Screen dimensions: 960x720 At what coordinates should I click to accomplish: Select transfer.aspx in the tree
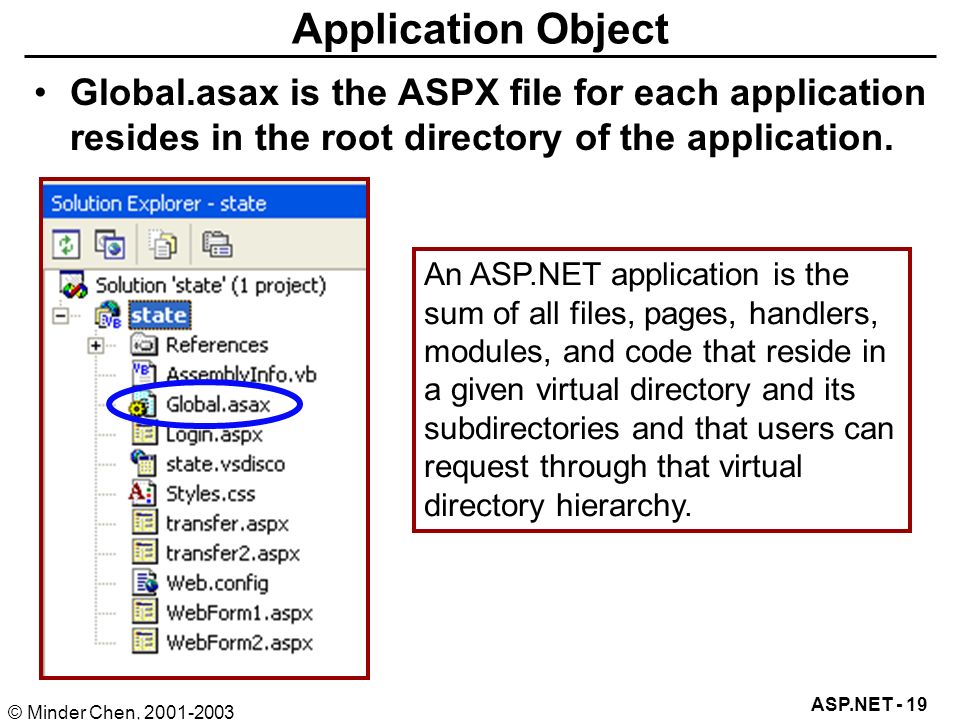tap(227, 523)
